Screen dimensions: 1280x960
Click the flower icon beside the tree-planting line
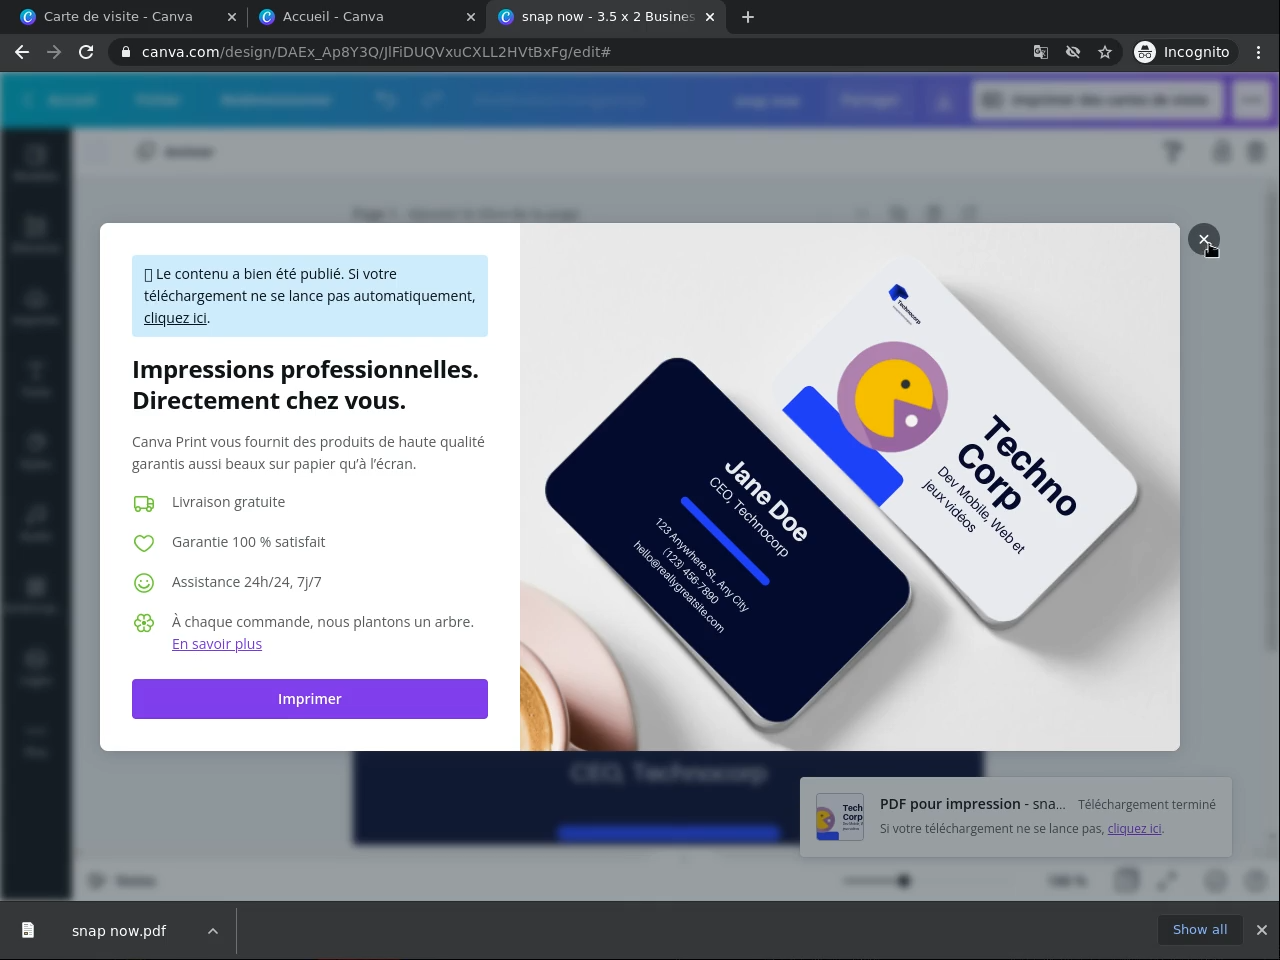[x=144, y=623]
